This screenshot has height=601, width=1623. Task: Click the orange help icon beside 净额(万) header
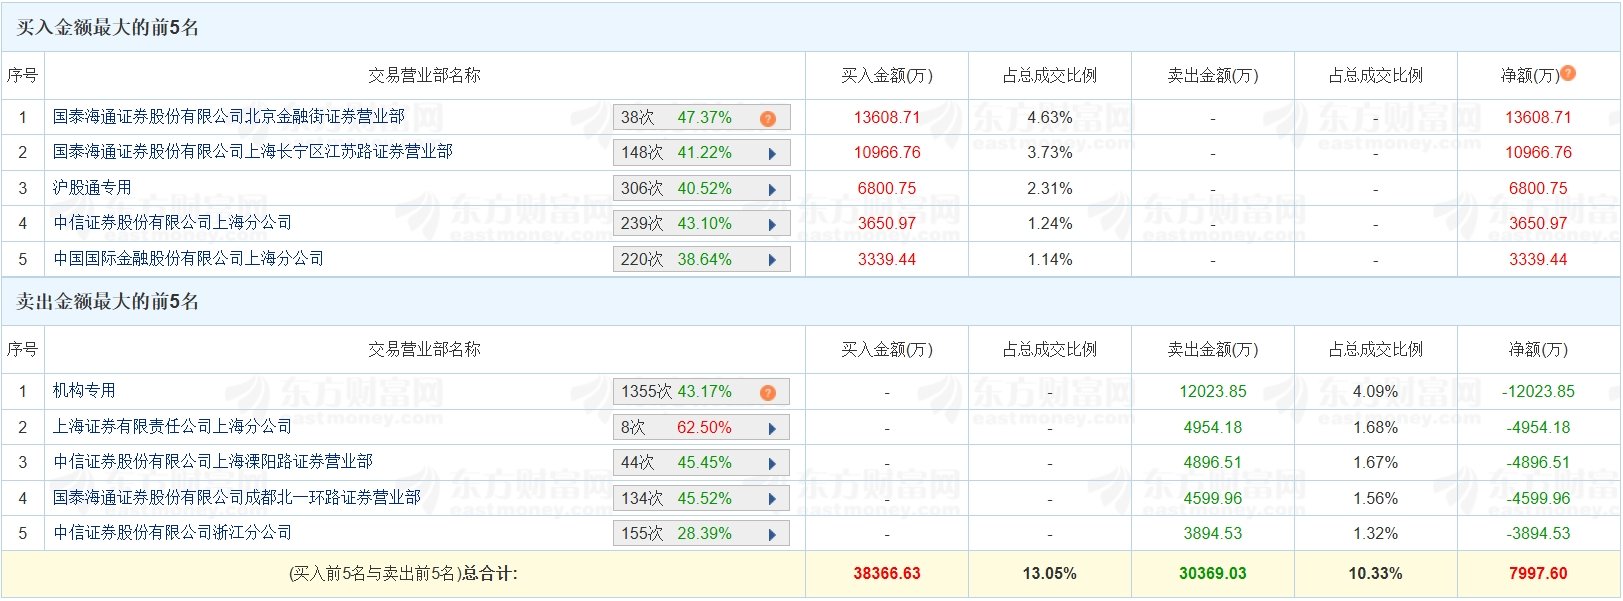tap(1568, 73)
